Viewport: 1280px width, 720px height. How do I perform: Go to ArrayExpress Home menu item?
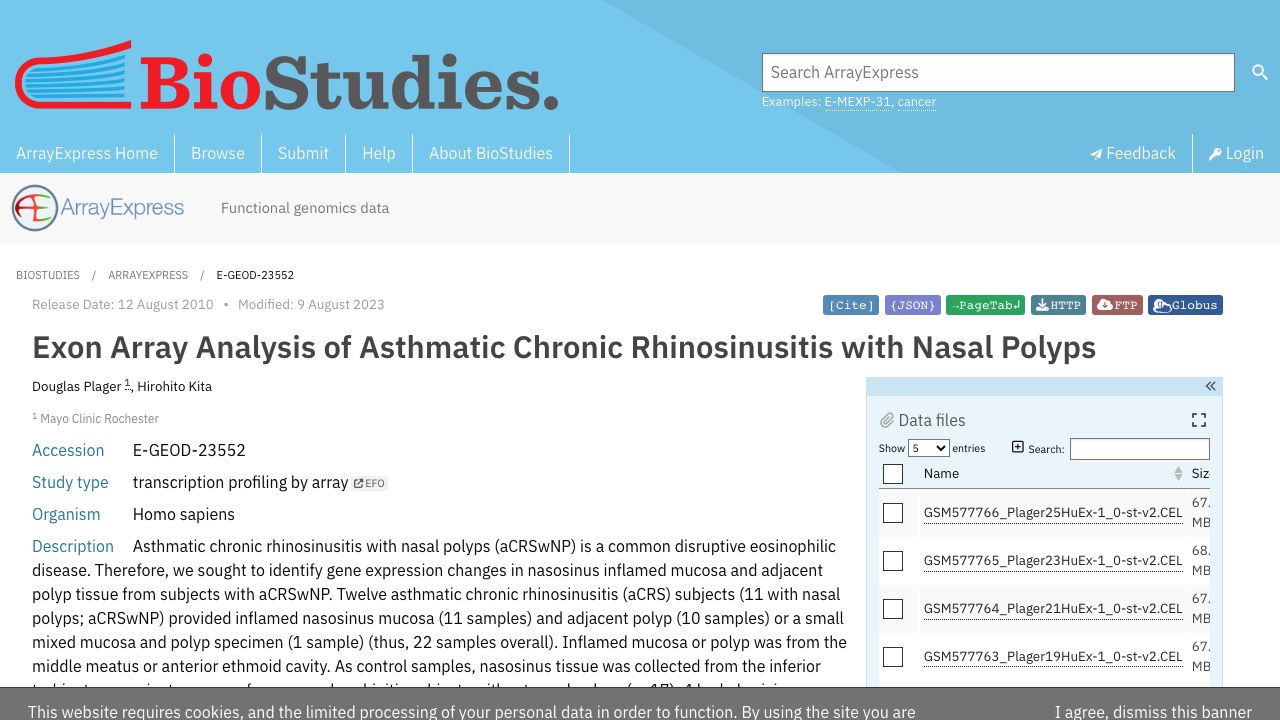pyautogui.click(x=87, y=153)
